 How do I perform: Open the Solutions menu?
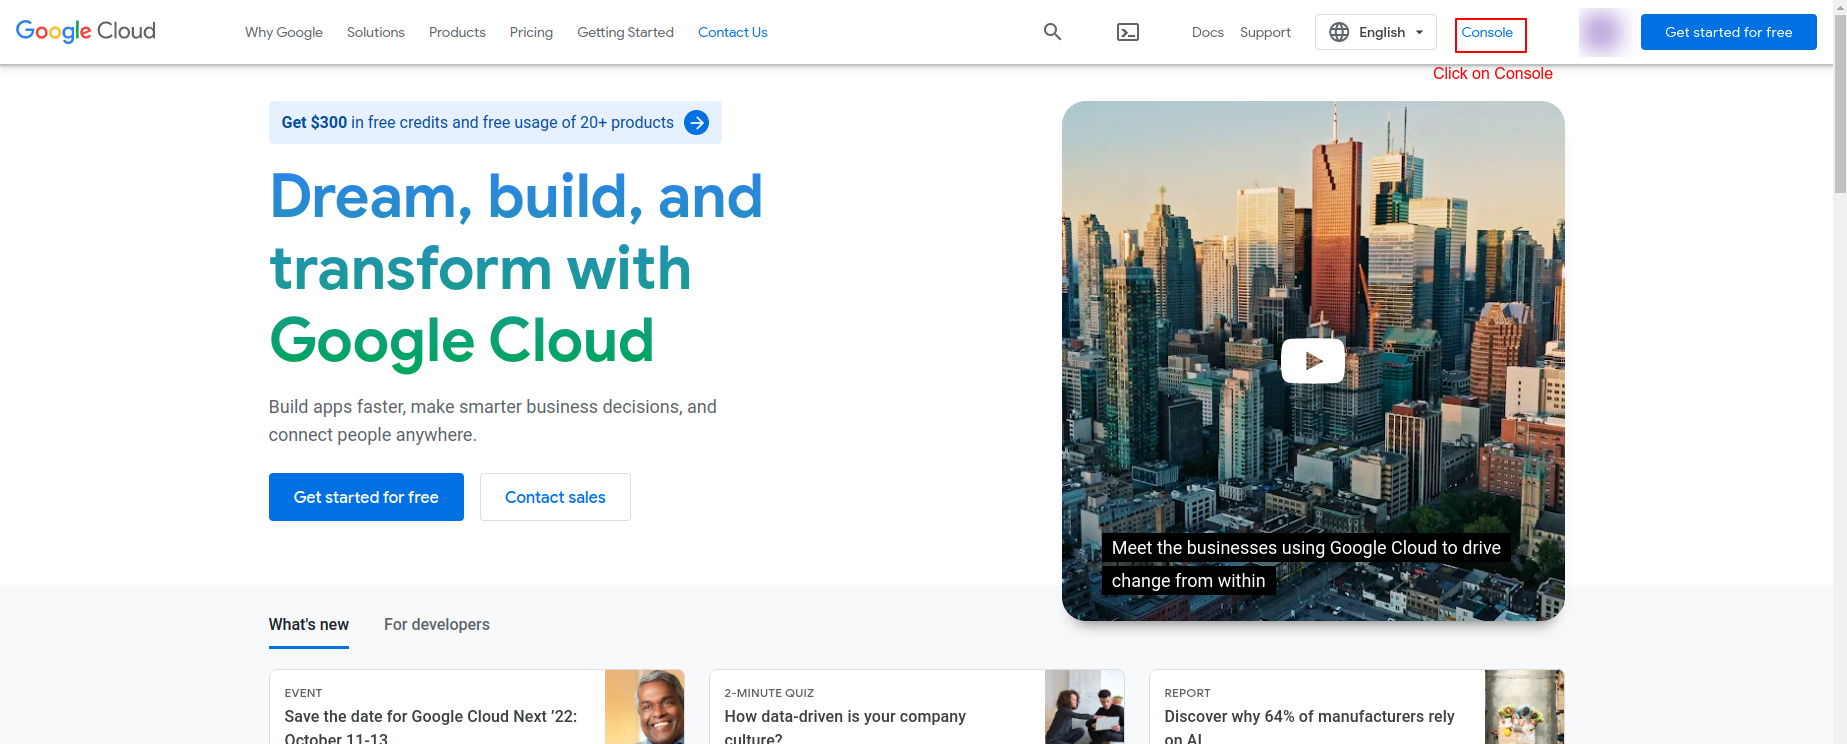375,32
